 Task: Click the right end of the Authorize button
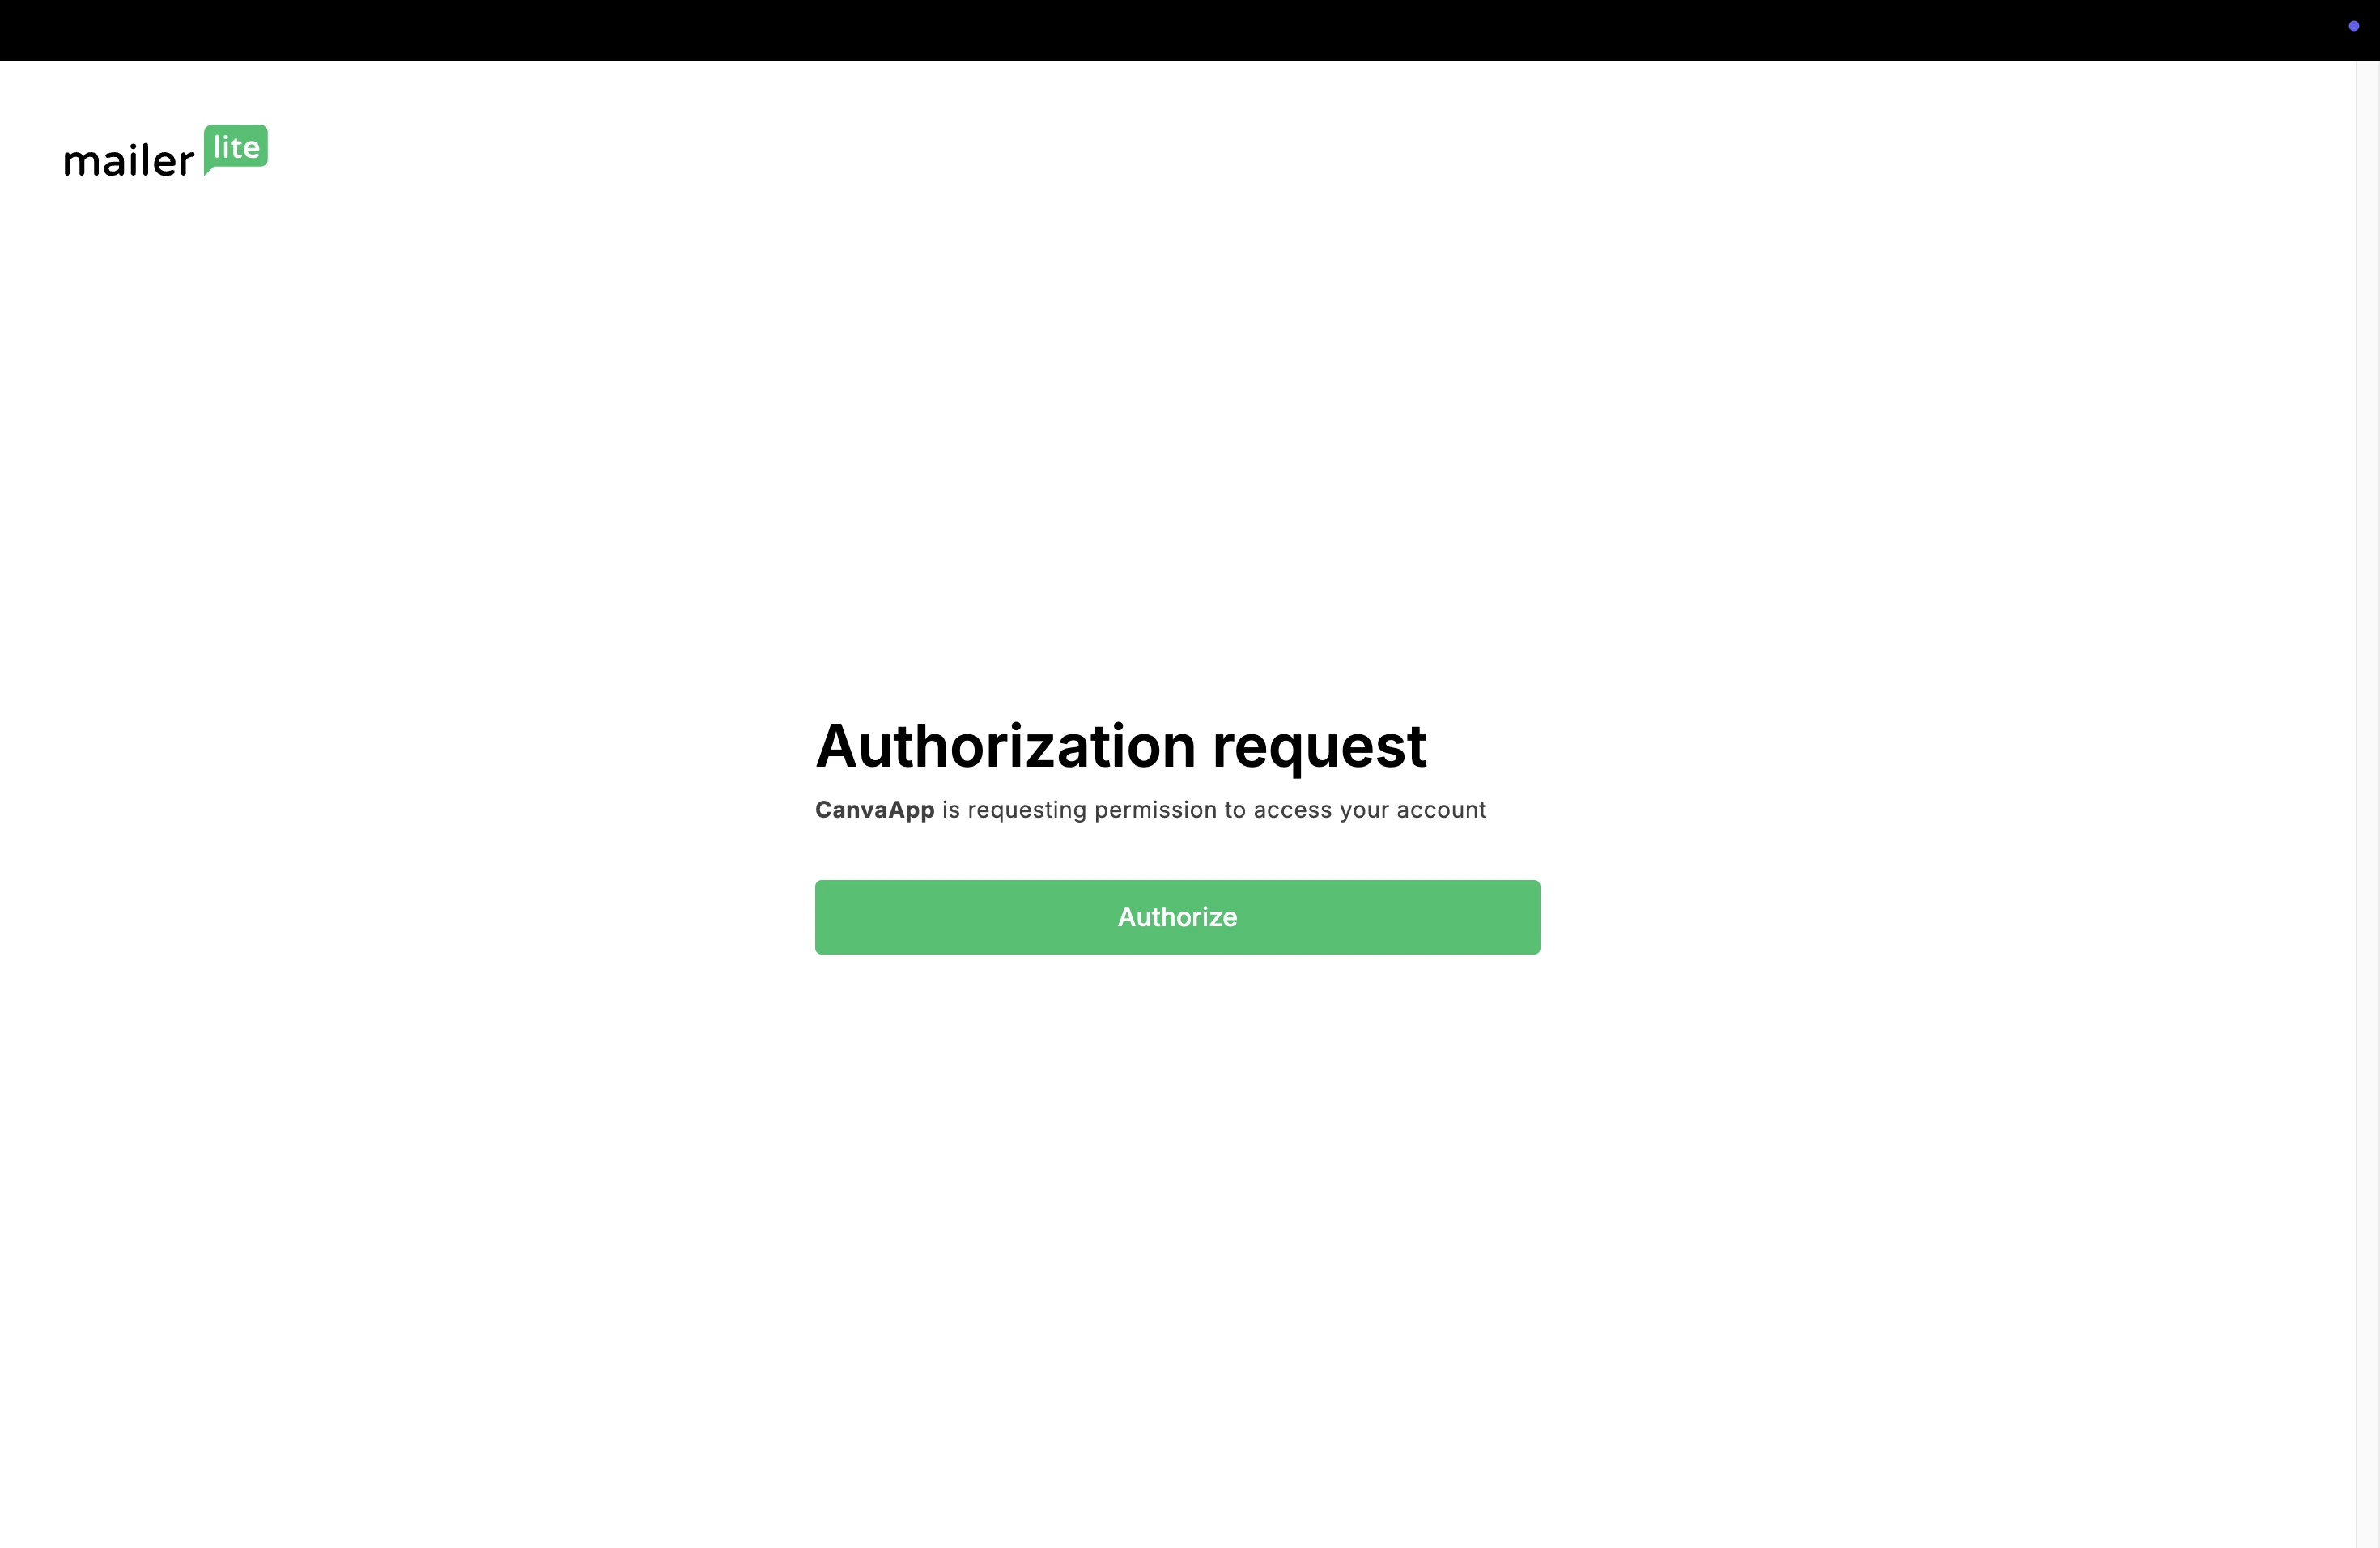(x=1520, y=917)
